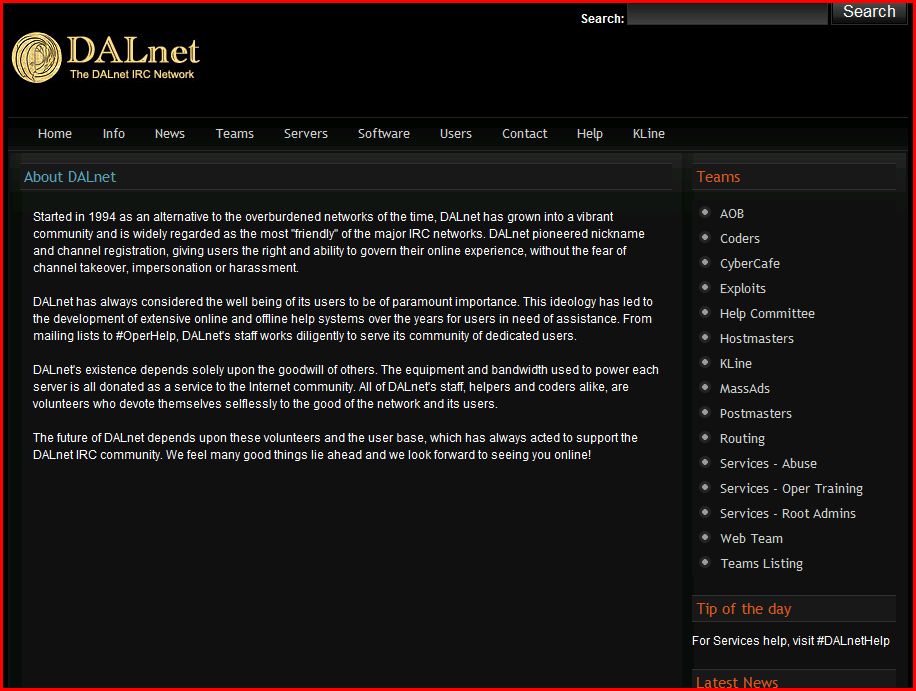Click the DALnet globe logo icon

(x=37, y=57)
